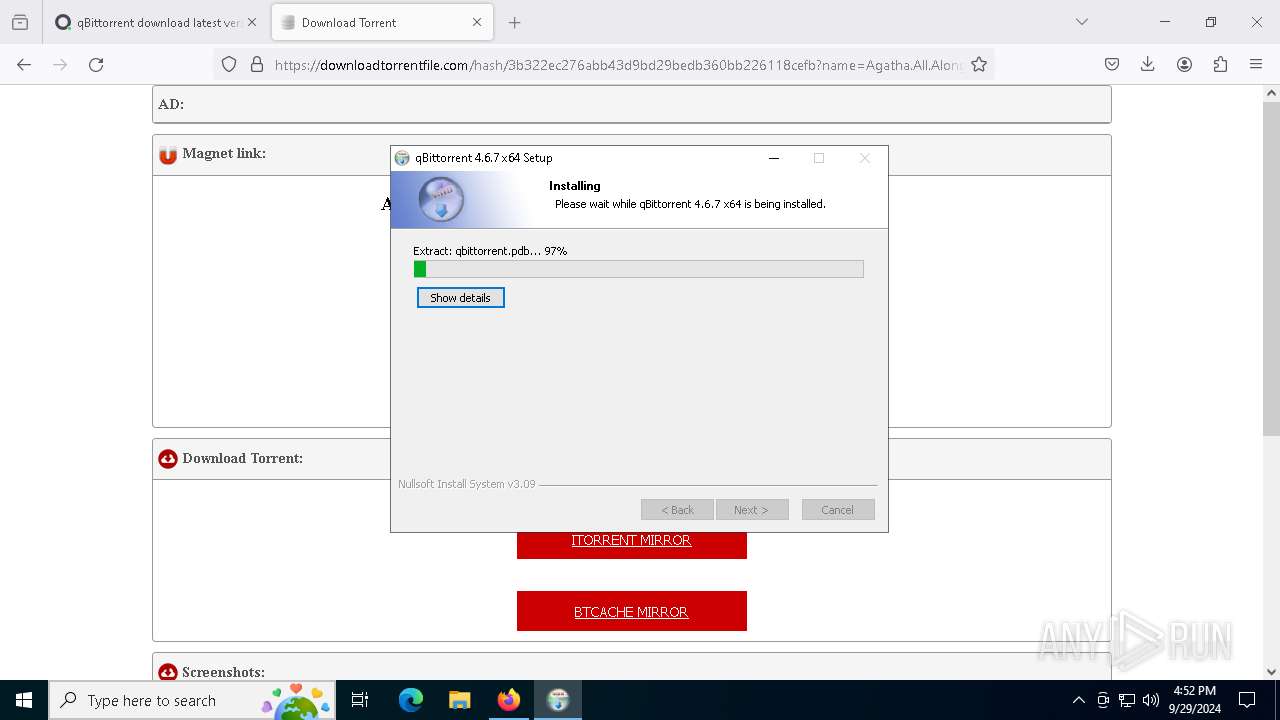Viewport: 1280px width, 720px height.
Task: Open the Firefox account icon
Action: click(x=1184, y=64)
